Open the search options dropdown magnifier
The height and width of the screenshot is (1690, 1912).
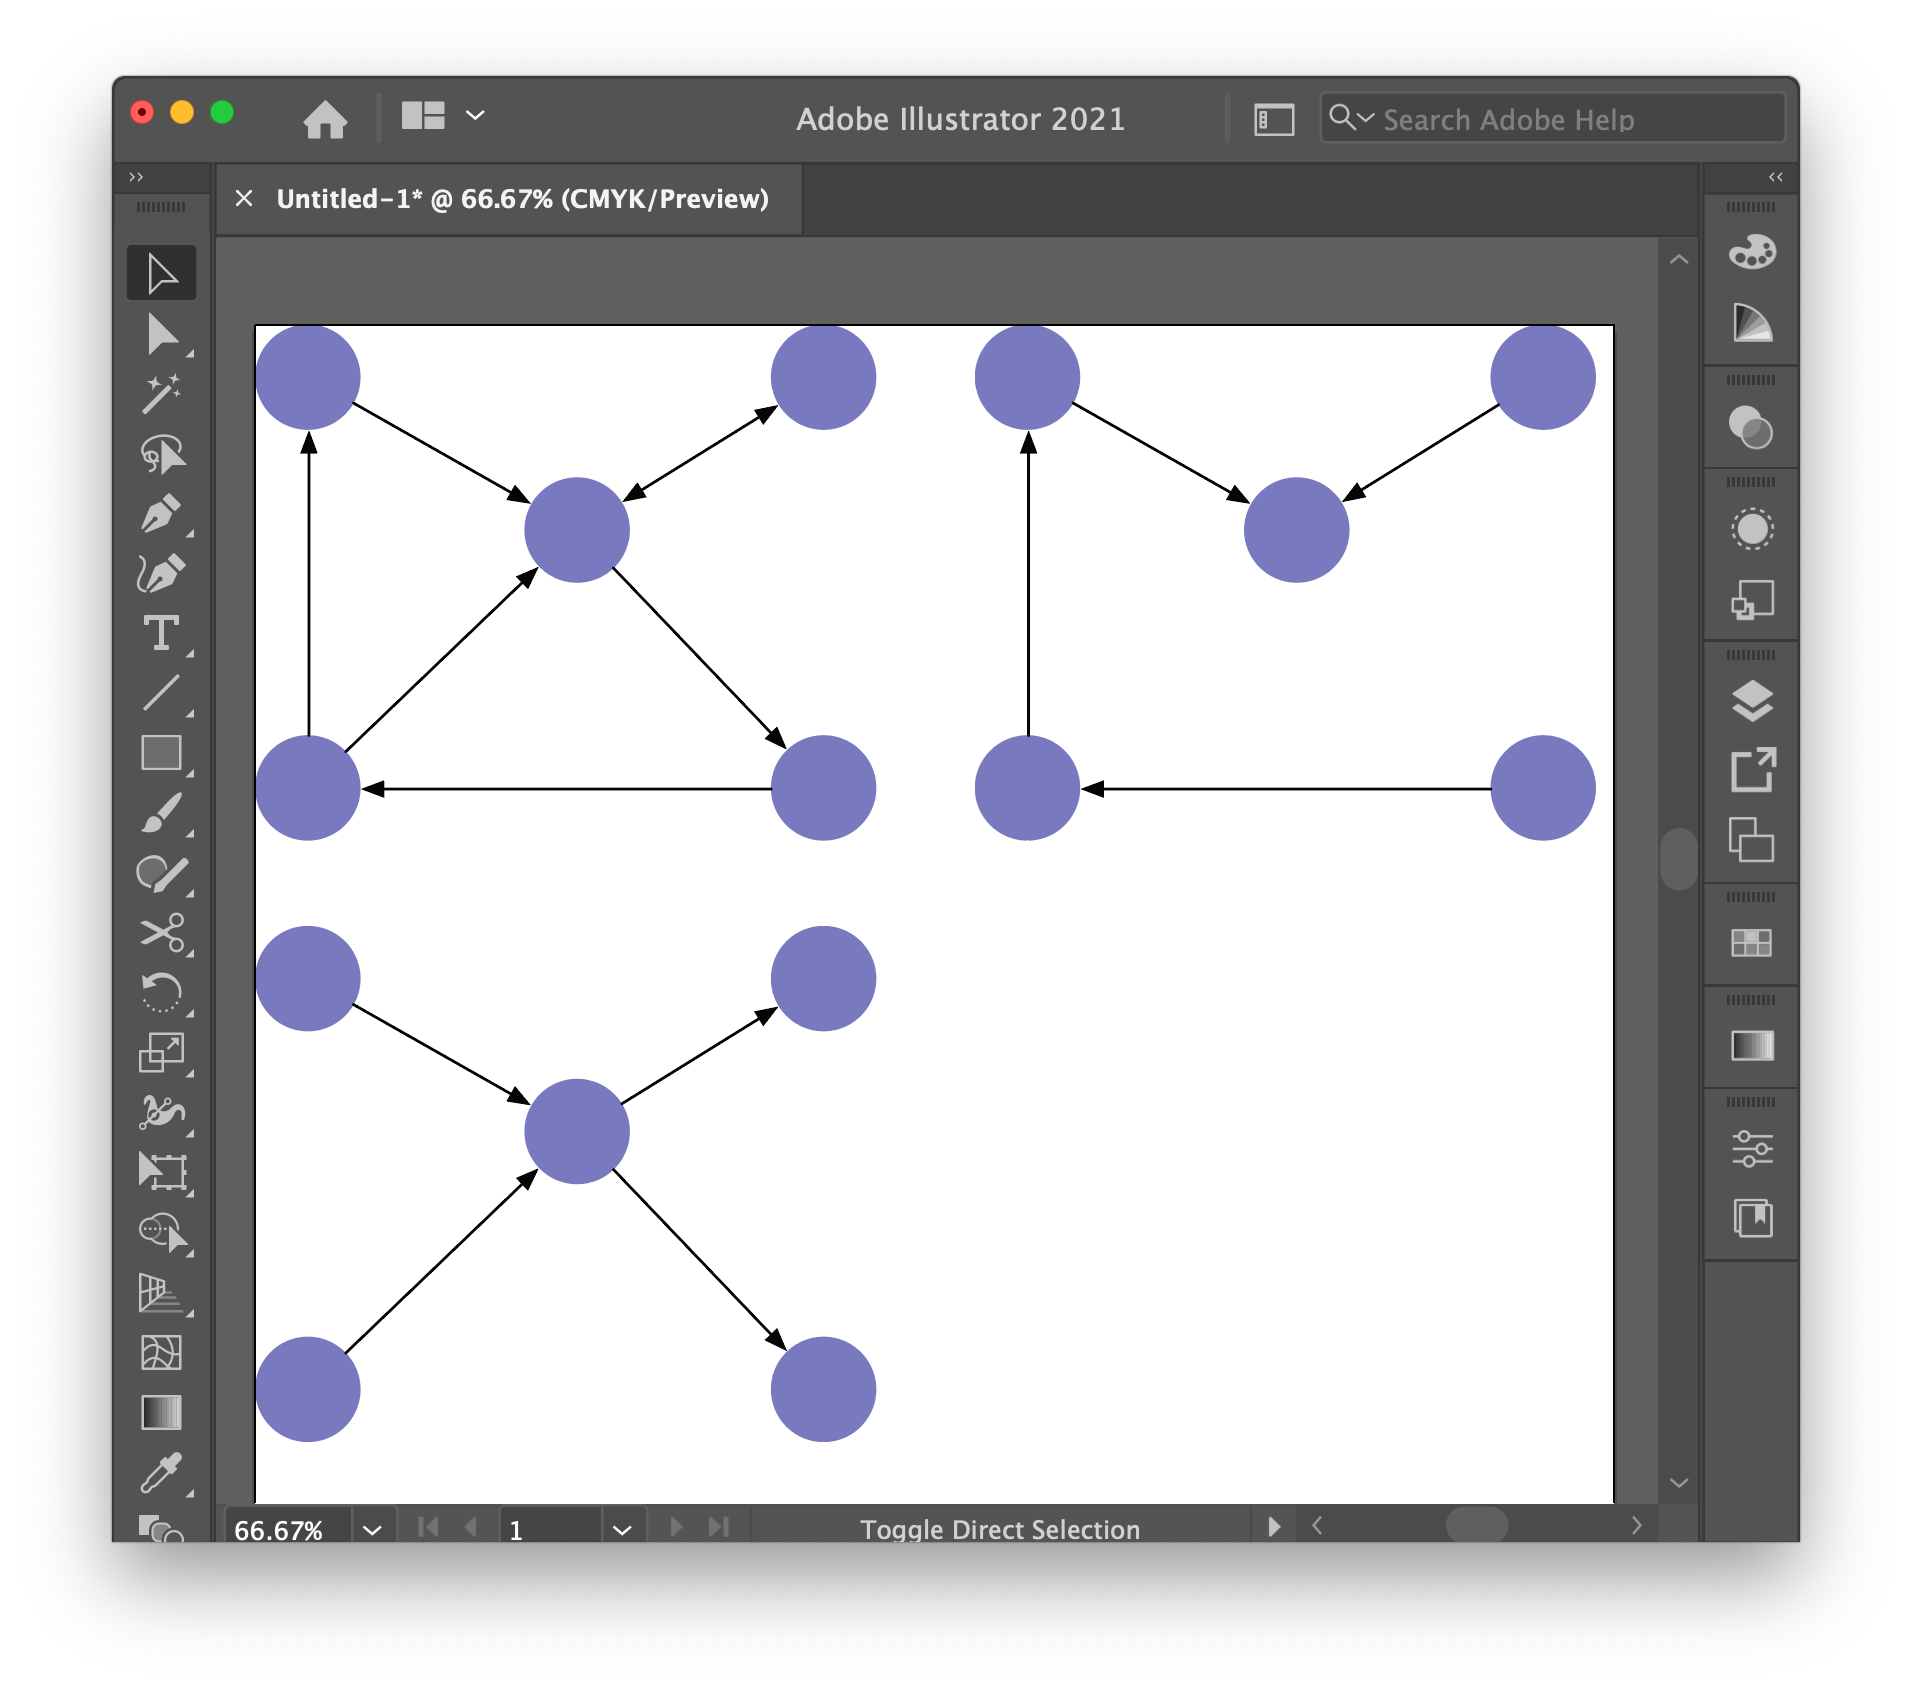point(1351,118)
